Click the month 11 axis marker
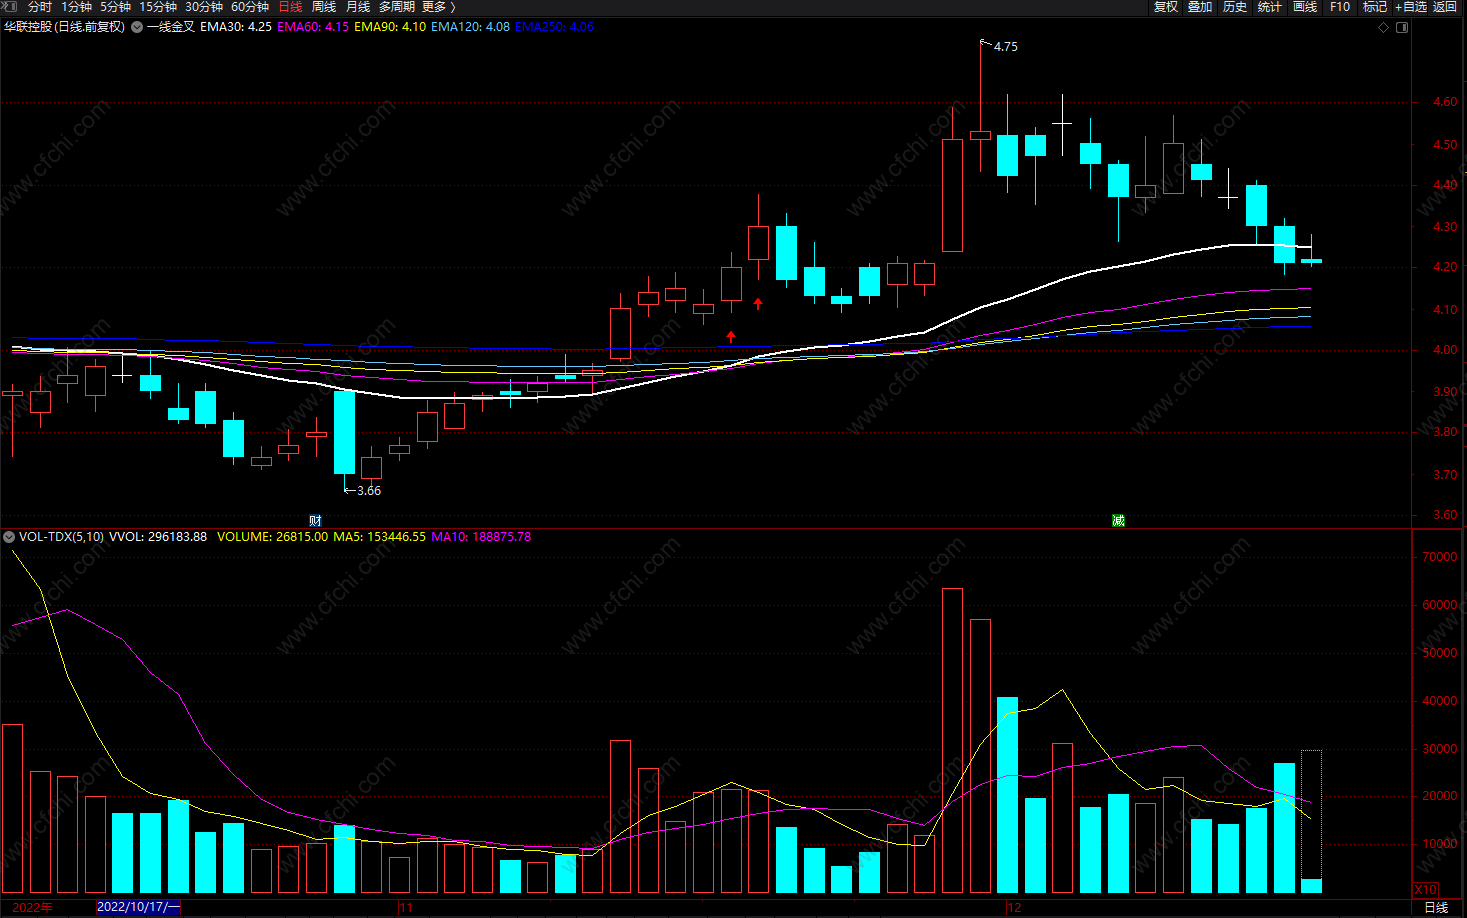 click(405, 907)
